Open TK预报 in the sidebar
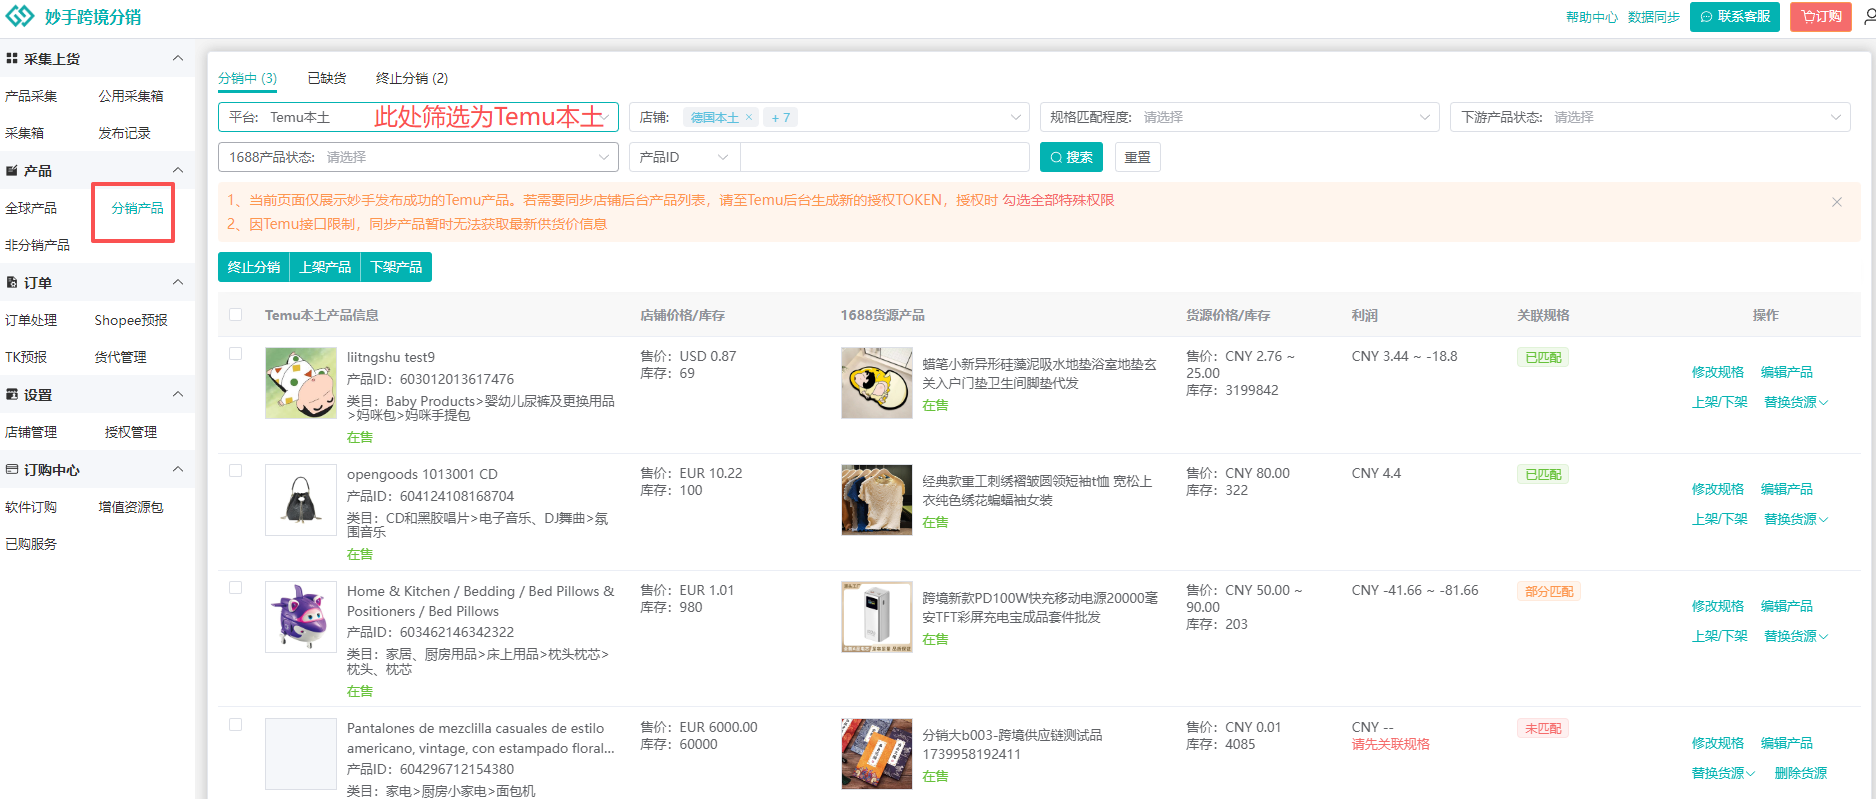 pos(26,357)
